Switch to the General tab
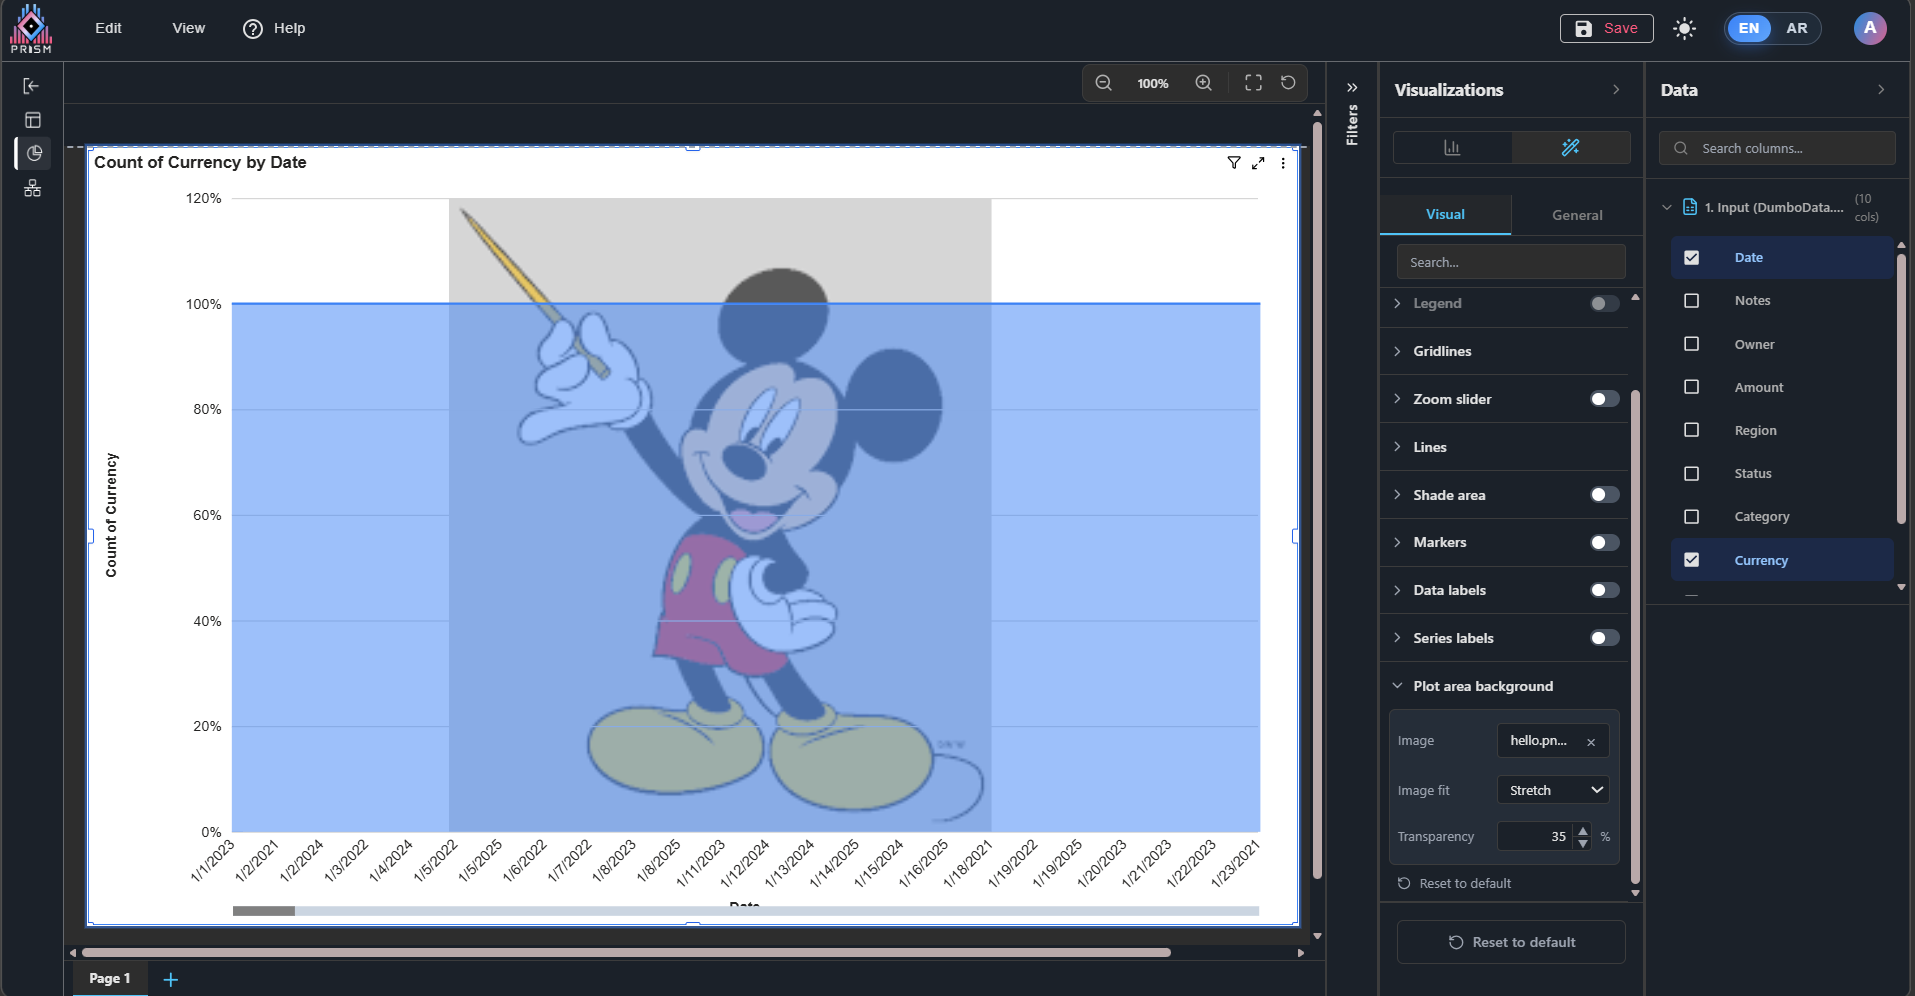Screen dimensions: 1915x996 pos(1576,215)
